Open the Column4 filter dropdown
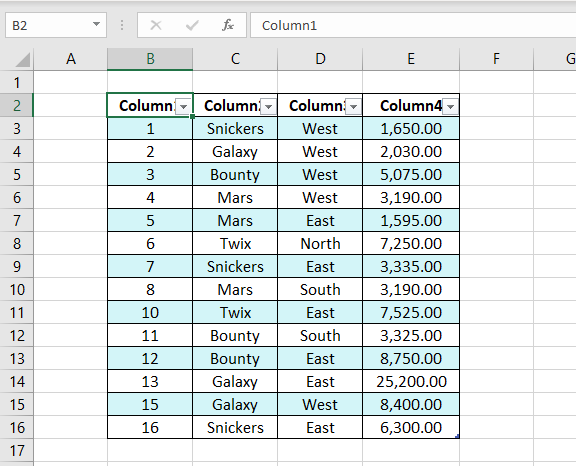The height and width of the screenshot is (466, 576). pyautogui.click(x=450, y=107)
